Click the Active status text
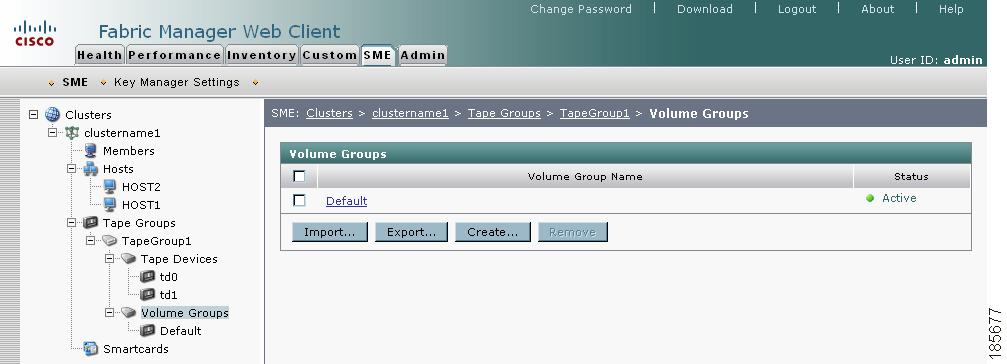This screenshot has width=1007, height=364. [899, 198]
